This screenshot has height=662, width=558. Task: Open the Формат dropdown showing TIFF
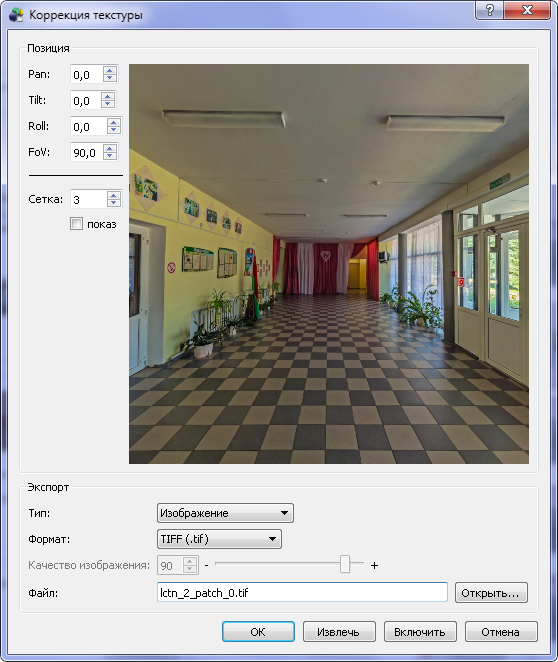(219, 539)
